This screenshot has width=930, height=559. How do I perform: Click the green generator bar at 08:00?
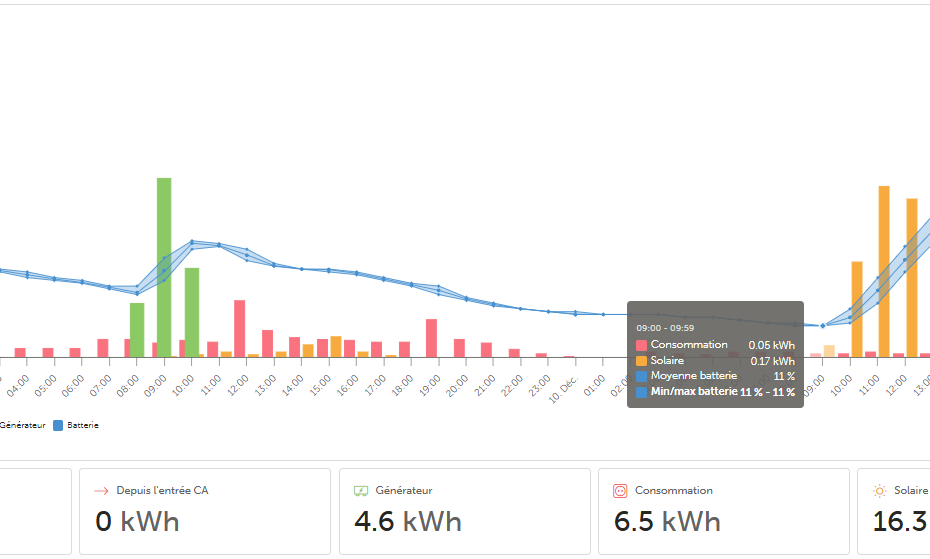tap(137, 329)
